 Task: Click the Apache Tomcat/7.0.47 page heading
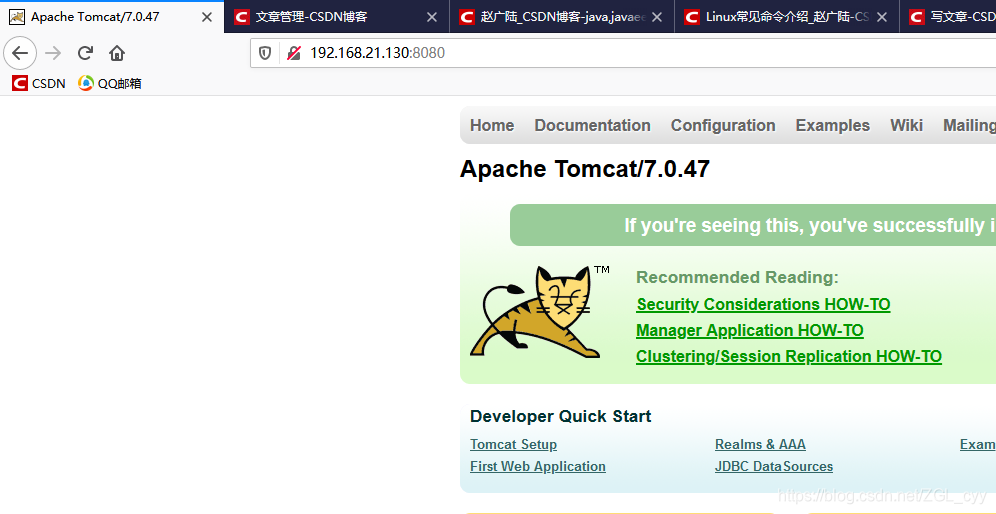pos(585,169)
